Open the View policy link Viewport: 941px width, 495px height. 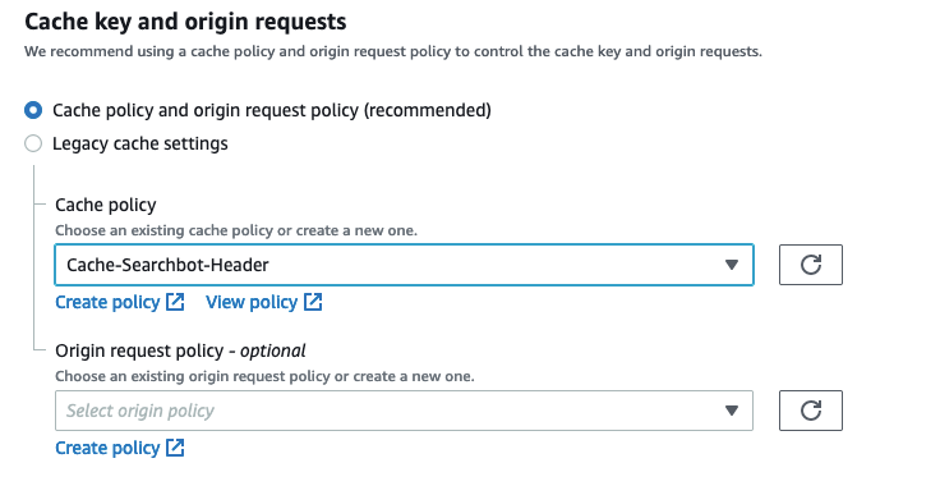click(x=251, y=302)
